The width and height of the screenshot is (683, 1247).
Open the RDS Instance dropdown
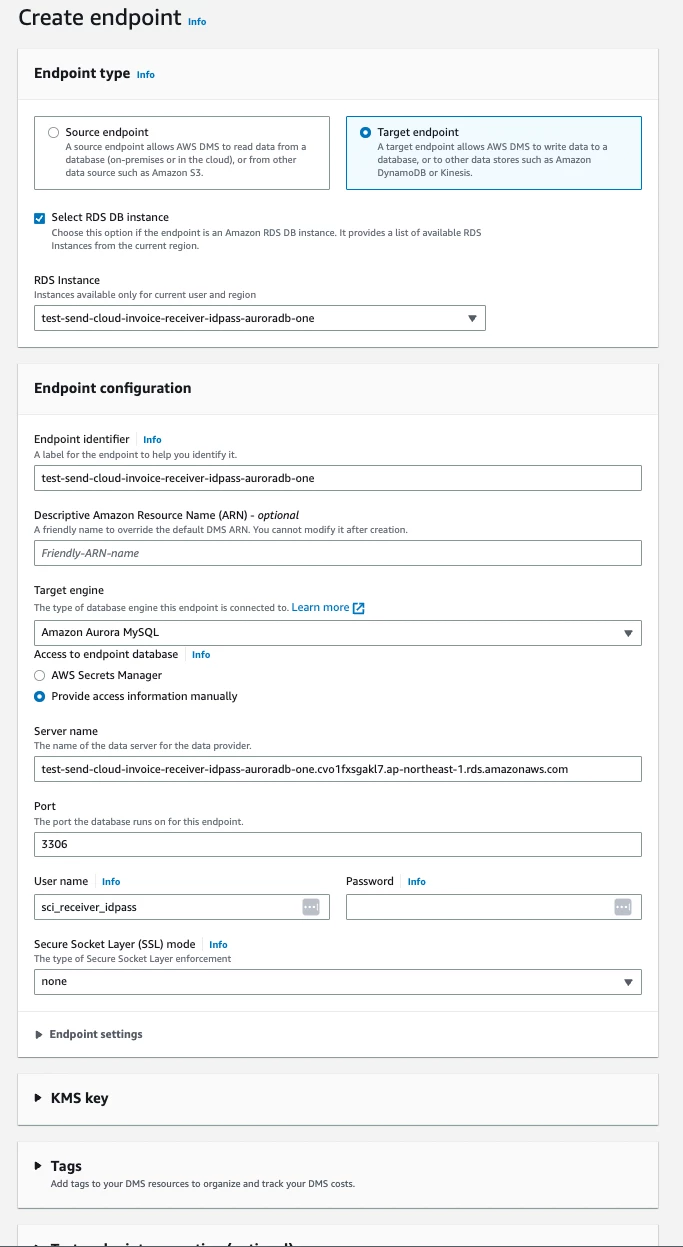click(260, 318)
